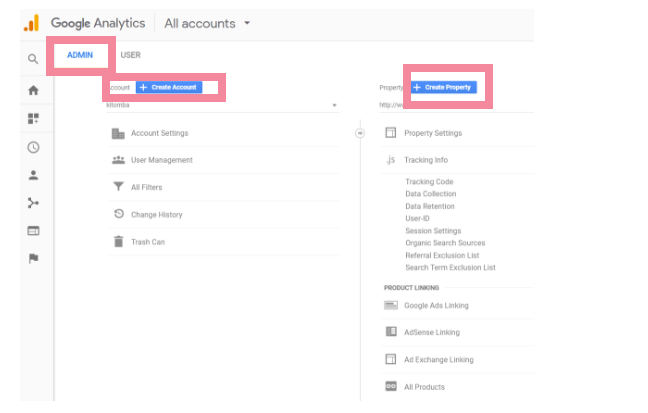Click the Trash Can bin icon
Image resolution: width=648 pixels, height=413 pixels.
point(119,241)
